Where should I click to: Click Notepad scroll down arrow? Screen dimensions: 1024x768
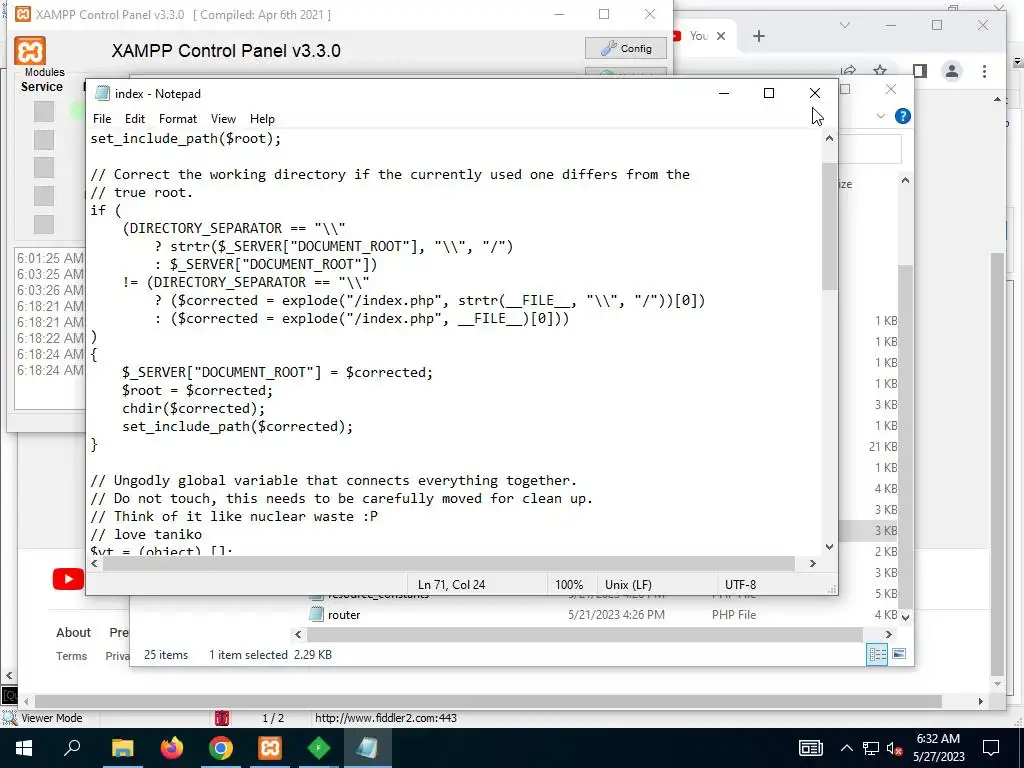pyautogui.click(x=829, y=547)
